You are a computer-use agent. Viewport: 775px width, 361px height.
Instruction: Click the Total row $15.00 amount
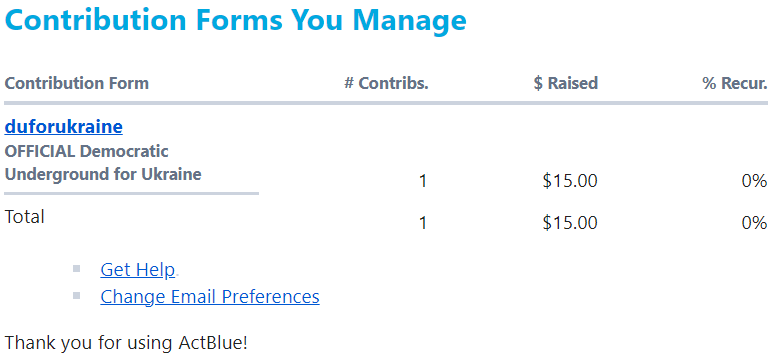(570, 223)
